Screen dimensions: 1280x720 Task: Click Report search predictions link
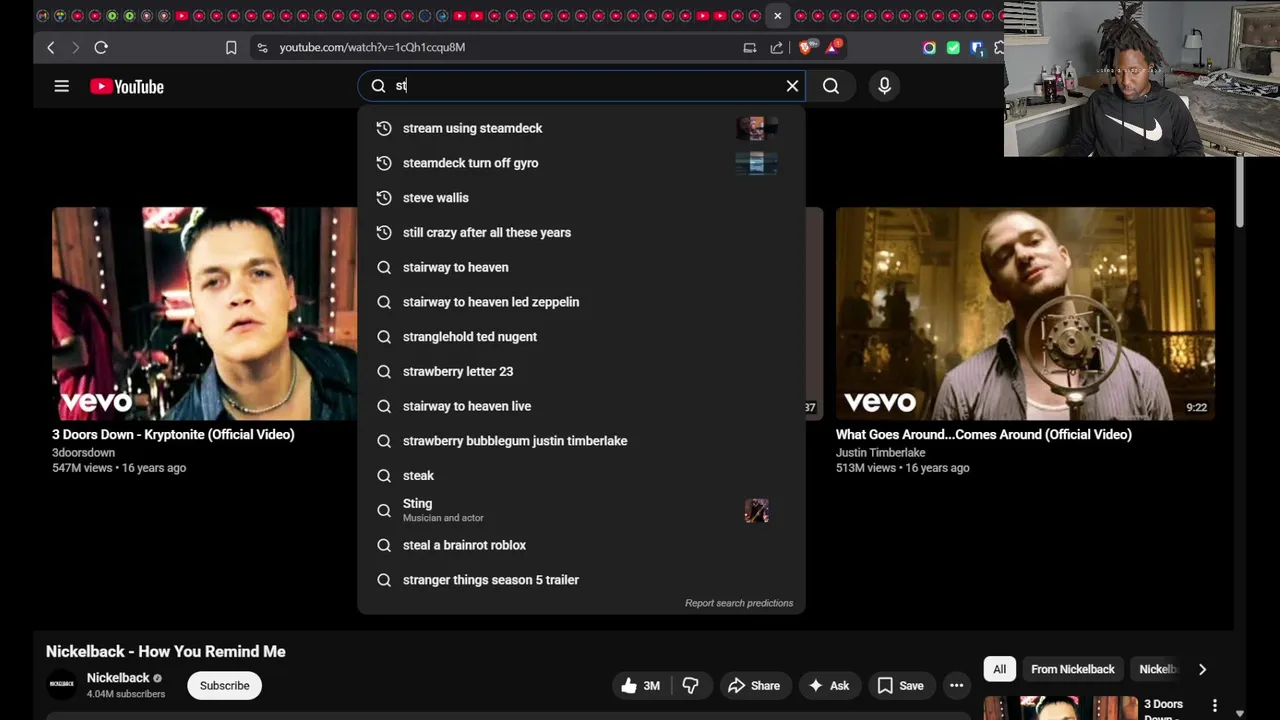pyautogui.click(x=739, y=603)
